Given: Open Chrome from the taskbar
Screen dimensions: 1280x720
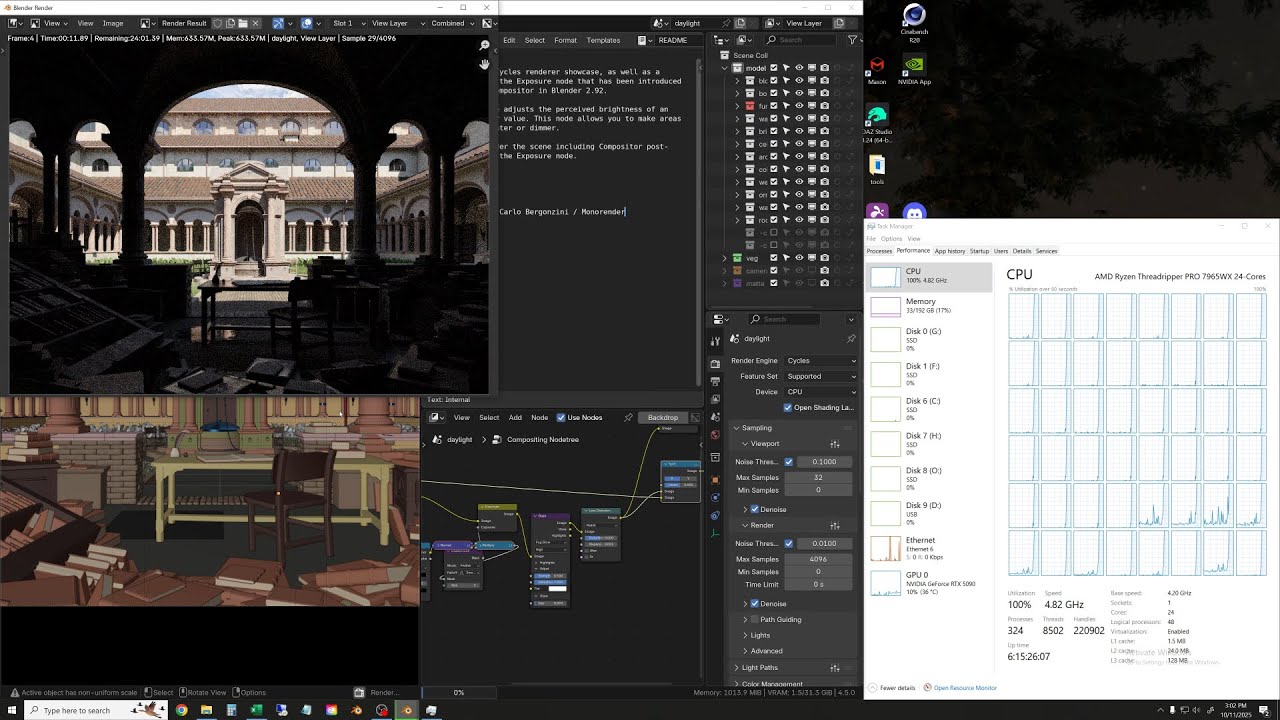Looking at the screenshot, I should [182, 710].
